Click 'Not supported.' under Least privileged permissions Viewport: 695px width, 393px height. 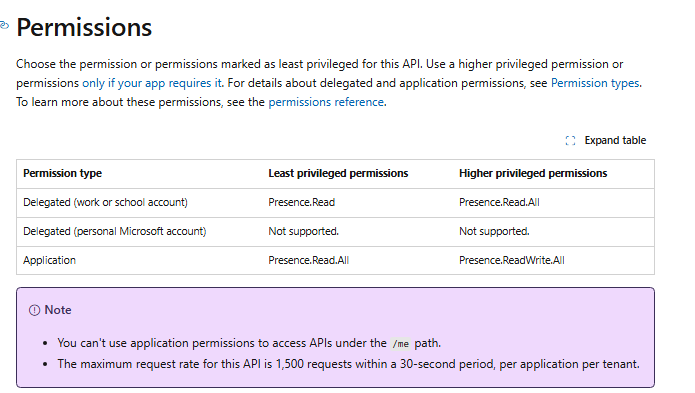point(304,231)
